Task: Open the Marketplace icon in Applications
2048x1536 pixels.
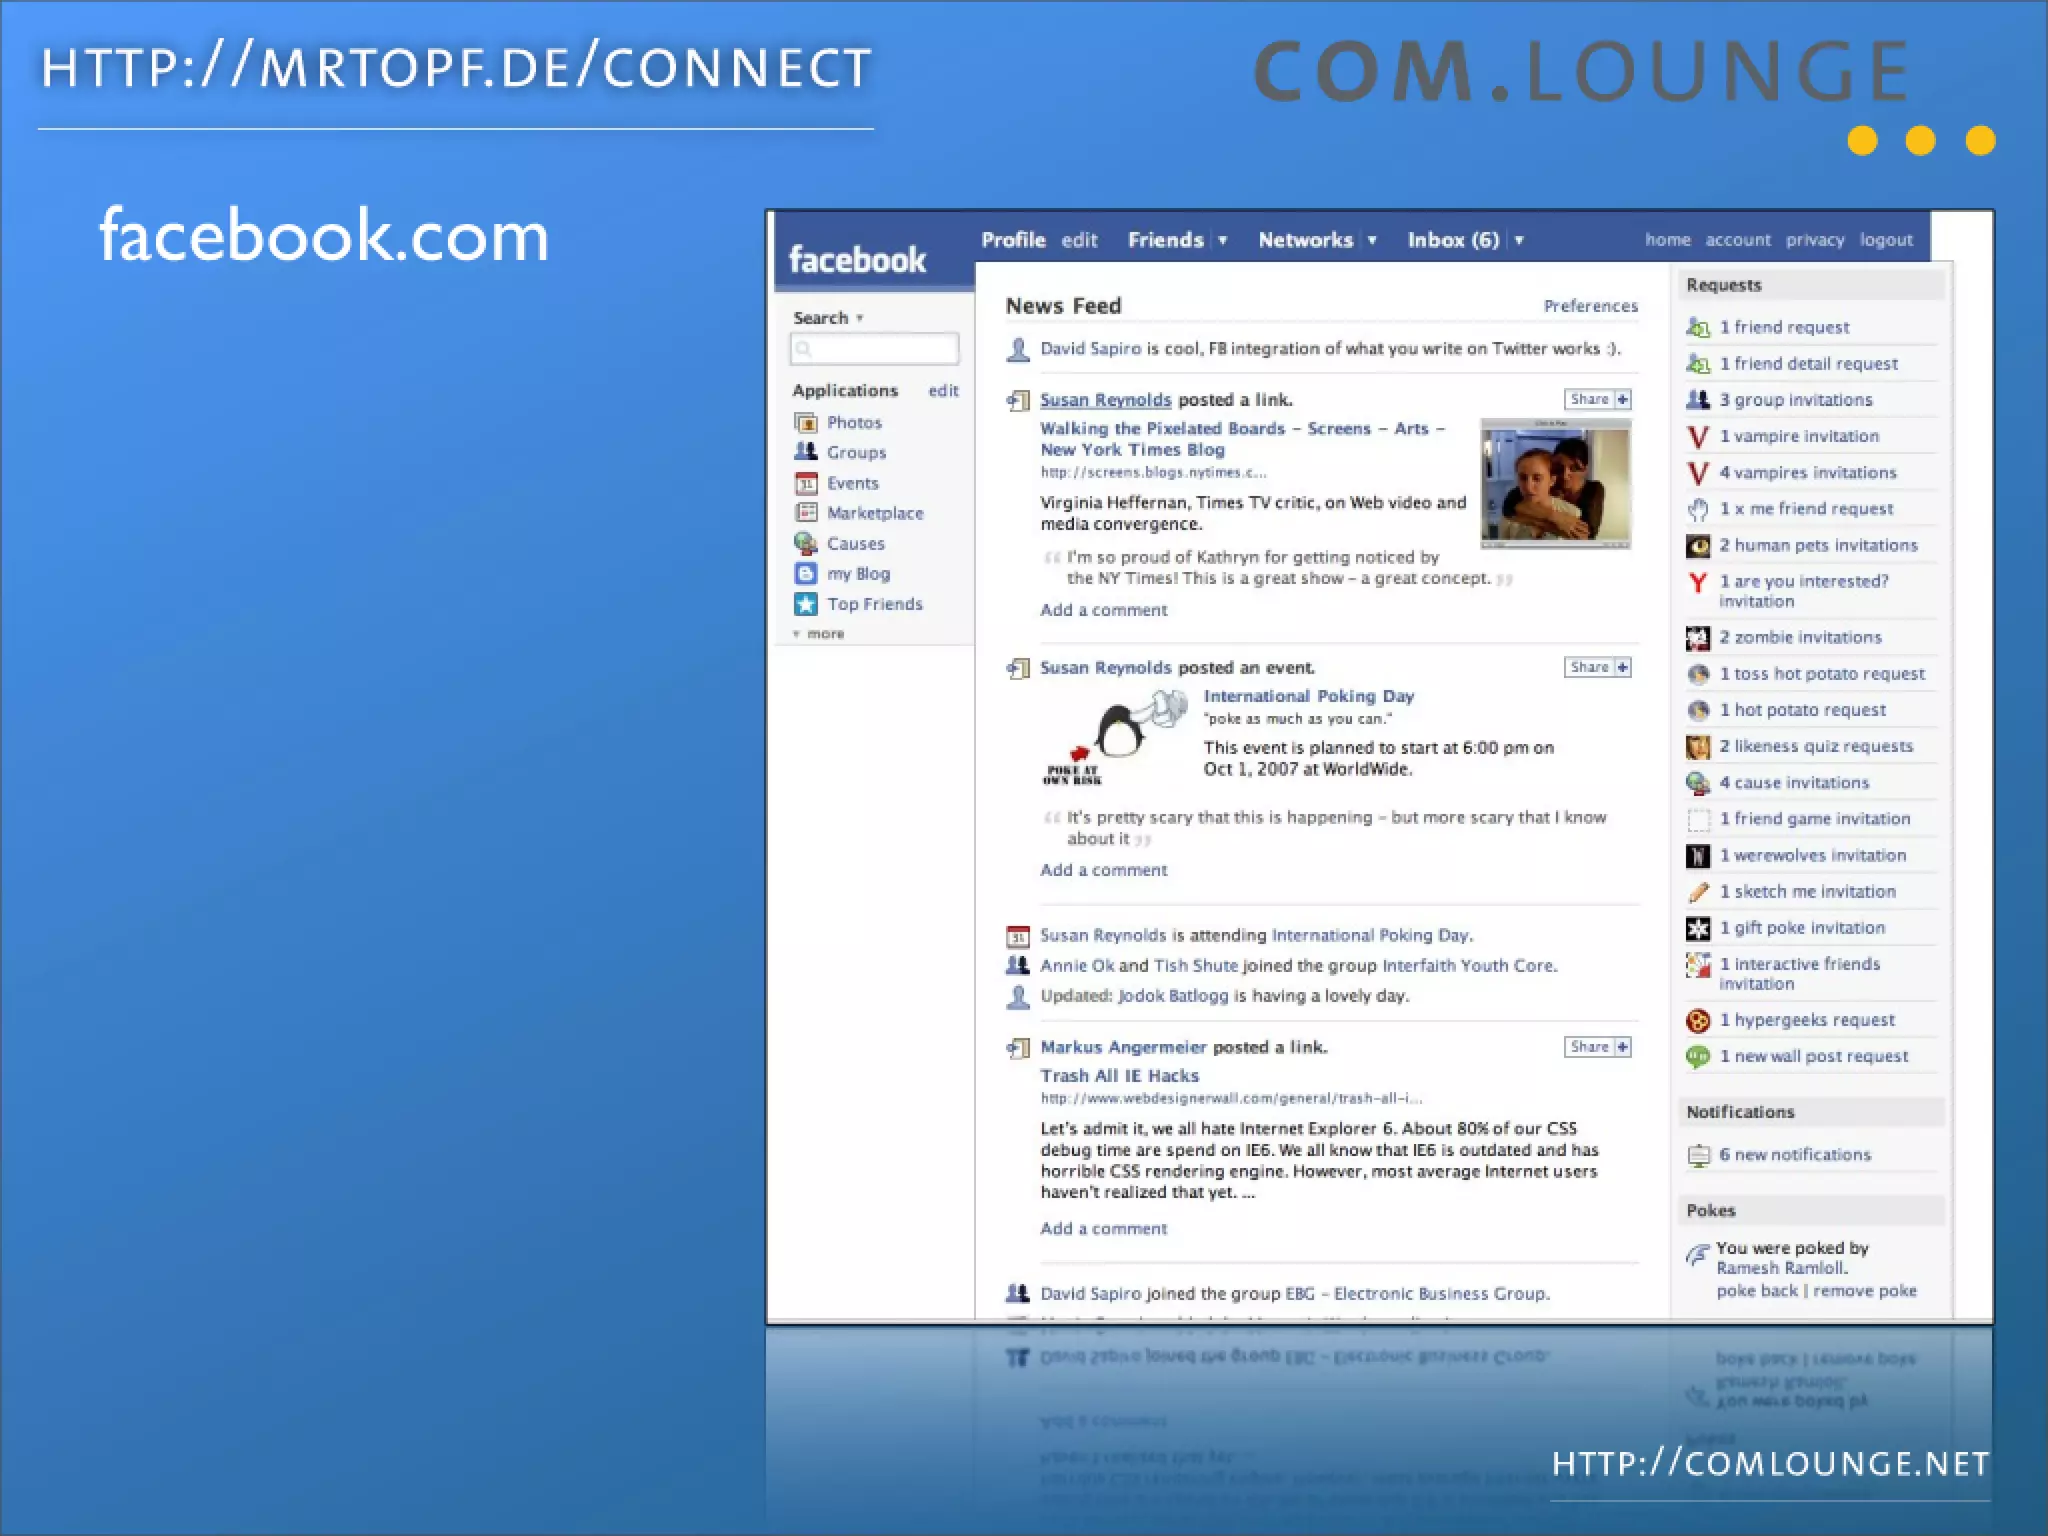Action: [806, 513]
